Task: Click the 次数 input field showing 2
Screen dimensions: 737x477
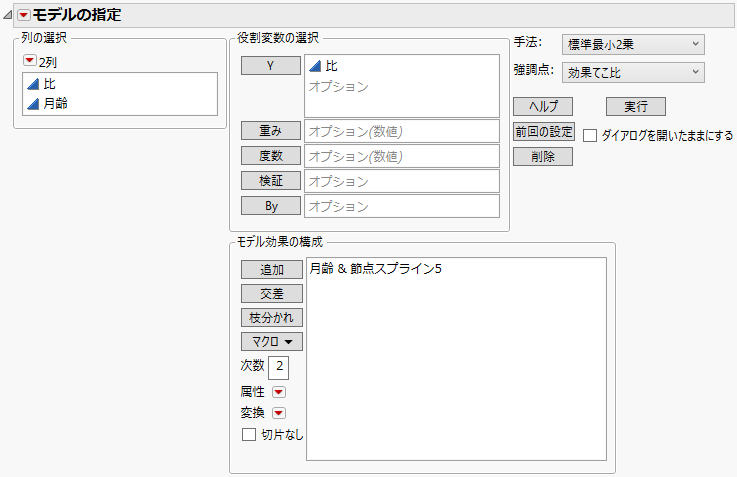Action: [278, 367]
